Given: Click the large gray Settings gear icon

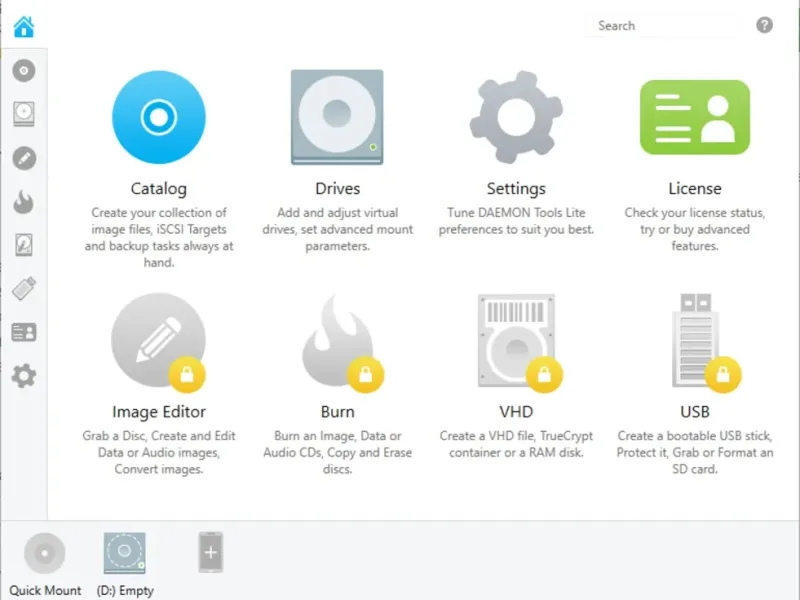Looking at the screenshot, I should point(516,117).
